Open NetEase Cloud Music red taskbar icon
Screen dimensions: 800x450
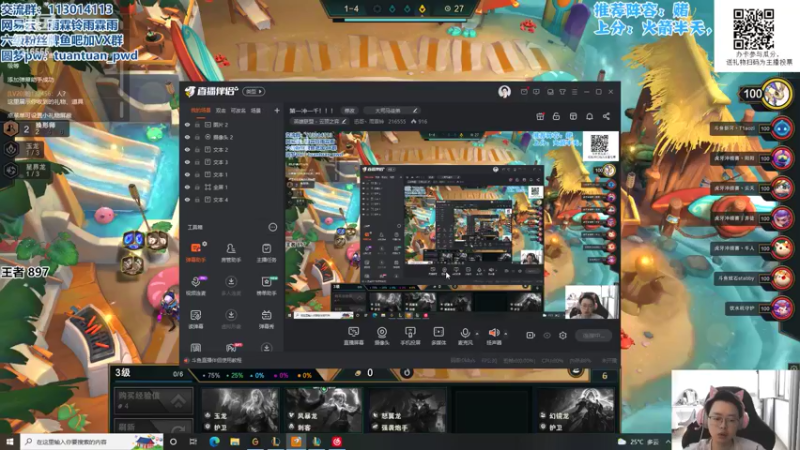tap(337, 441)
